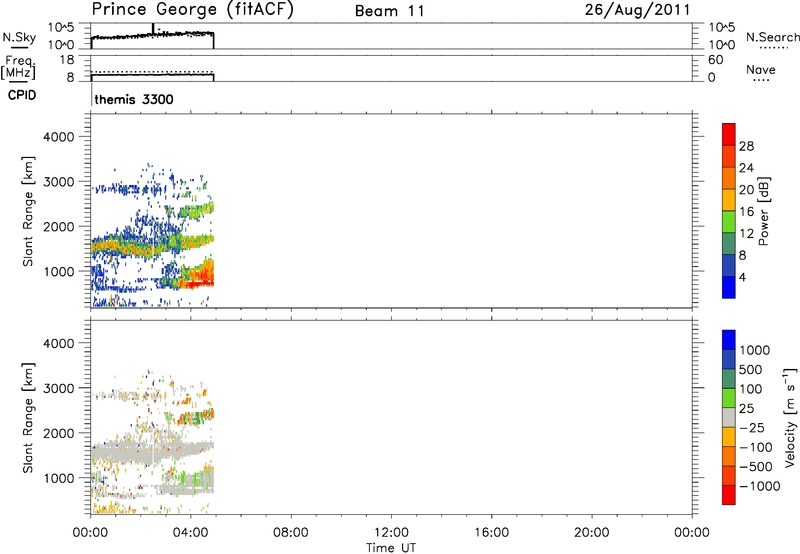Screen dimensions: 800x554
Task: Select the 'Beam 11' label
Action: pyautogui.click(x=389, y=11)
